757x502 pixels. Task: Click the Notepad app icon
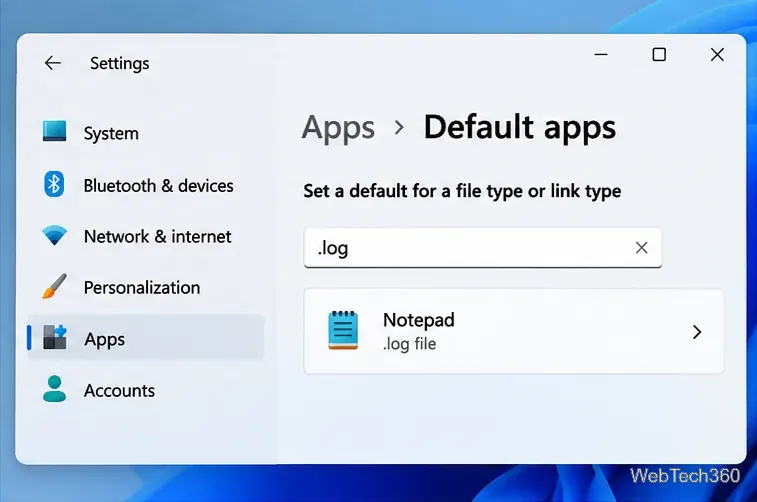pyautogui.click(x=343, y=330)
